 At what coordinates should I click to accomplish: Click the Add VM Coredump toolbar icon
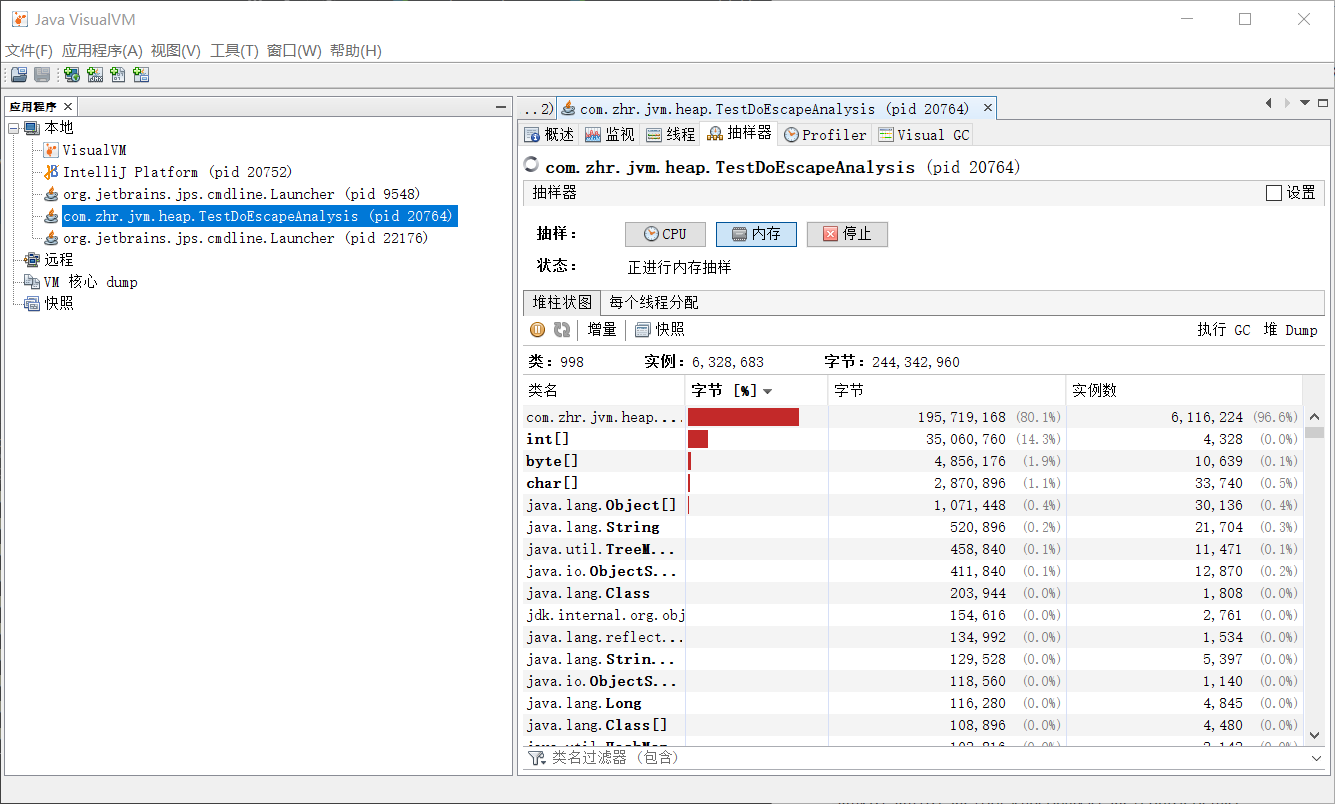coord(118,75)
